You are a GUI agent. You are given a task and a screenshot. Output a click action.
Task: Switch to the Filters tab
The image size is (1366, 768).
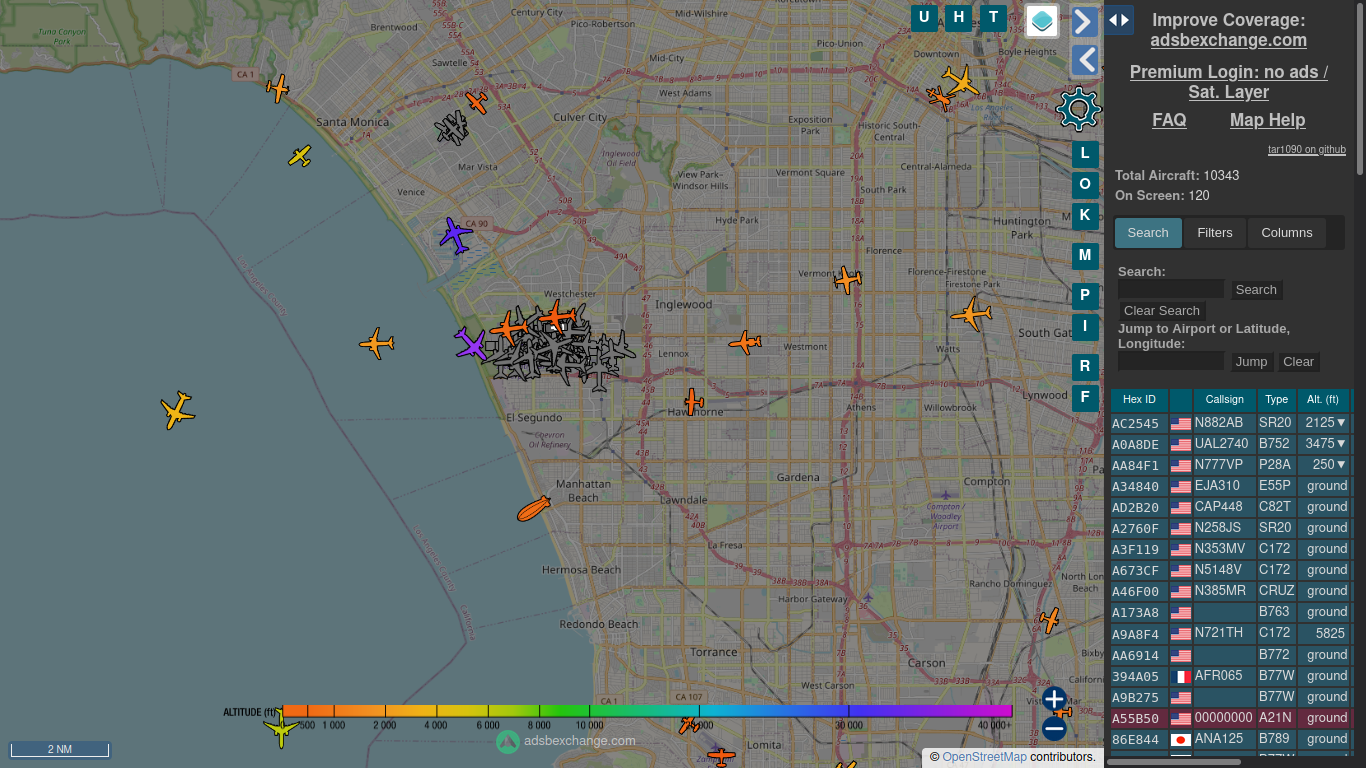(x=1215, y=233)
